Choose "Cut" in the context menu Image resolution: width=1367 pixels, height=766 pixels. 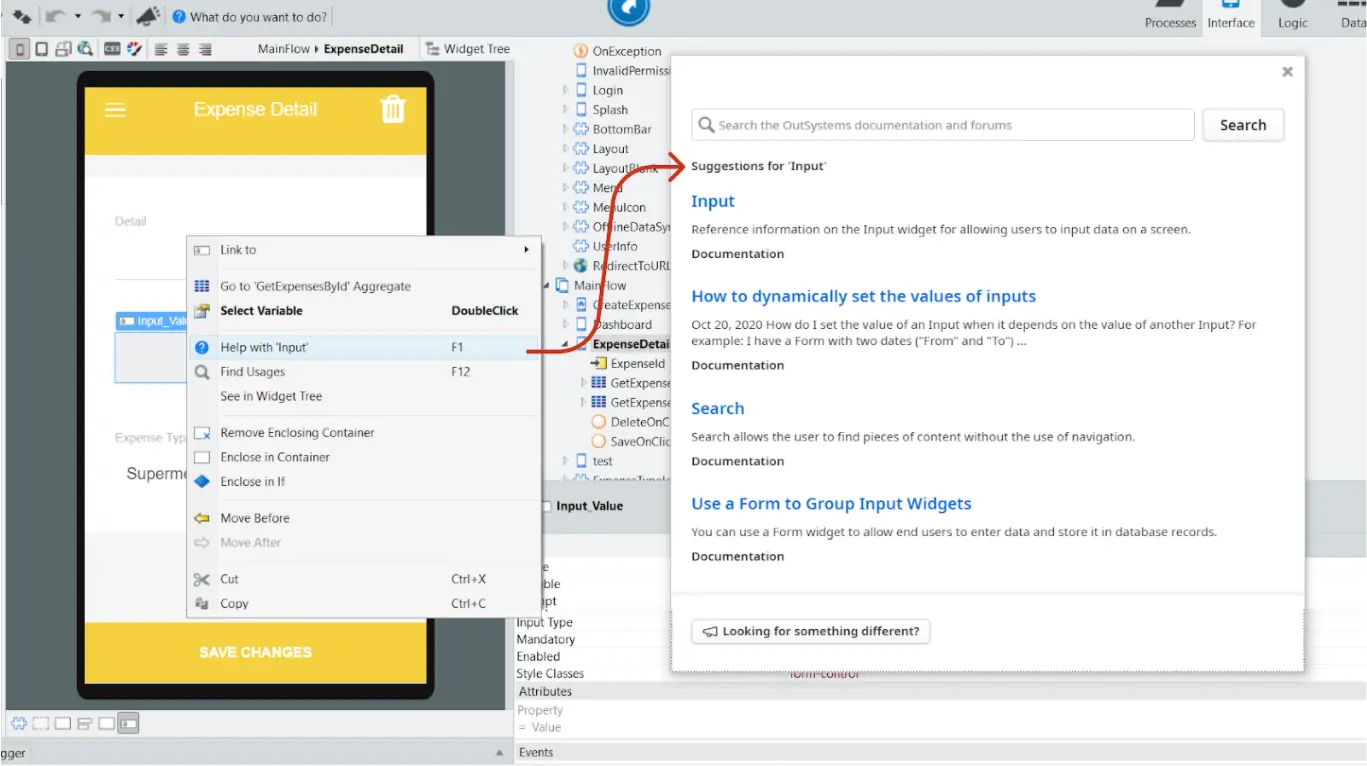[x=364, y=579]
